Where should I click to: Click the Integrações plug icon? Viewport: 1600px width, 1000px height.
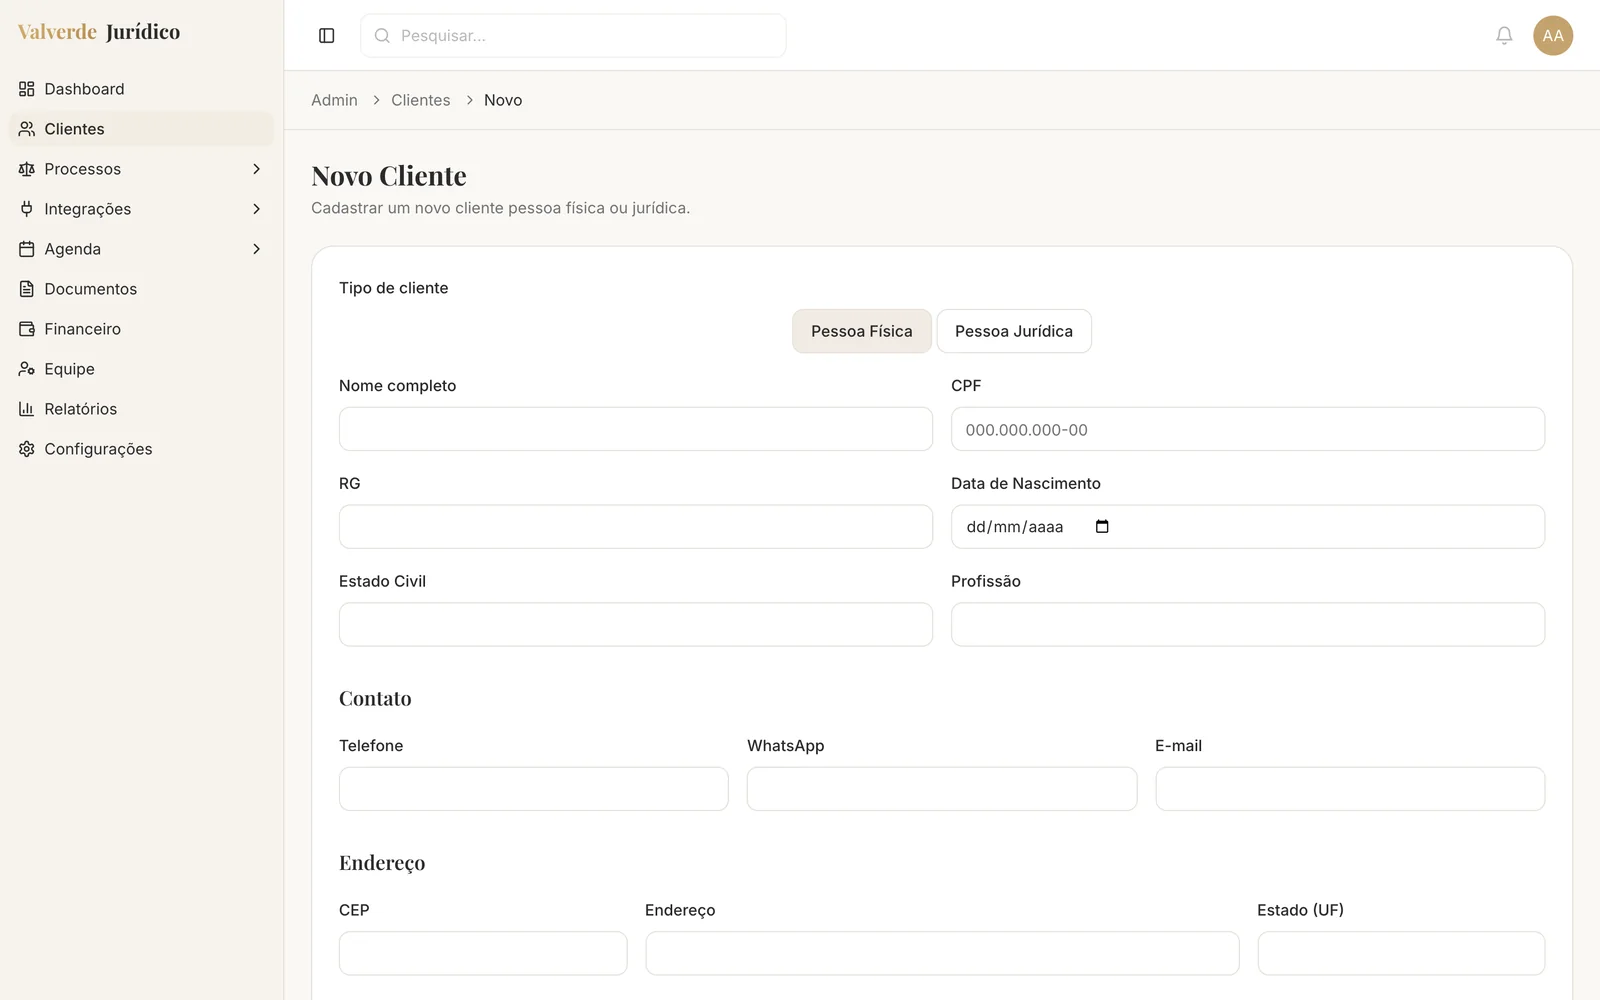tap(27, 209)
